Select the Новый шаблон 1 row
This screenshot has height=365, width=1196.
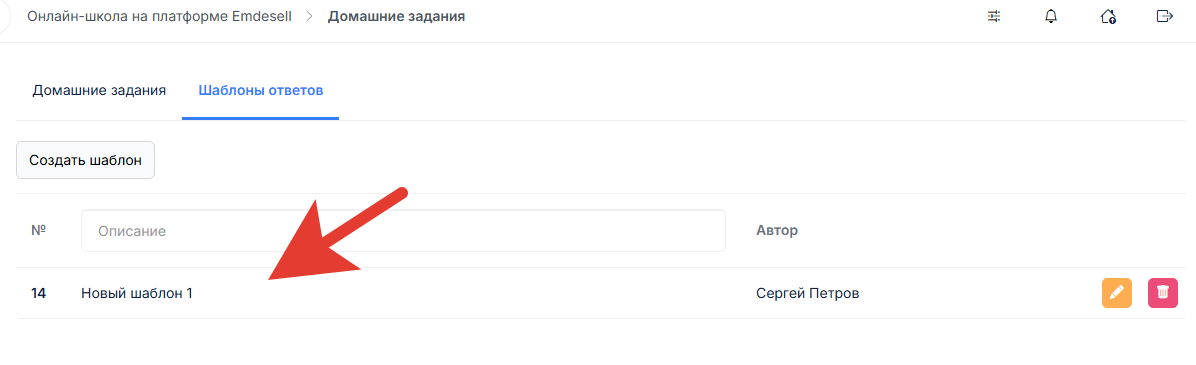point(600,293)
